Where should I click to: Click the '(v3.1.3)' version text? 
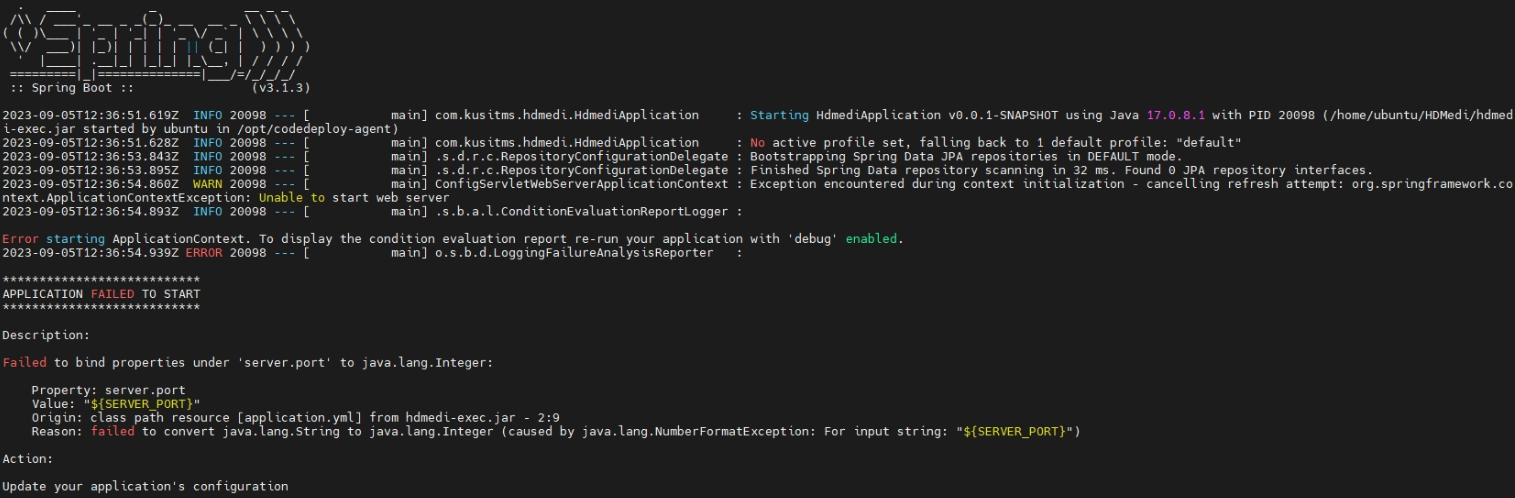[282, 87]
